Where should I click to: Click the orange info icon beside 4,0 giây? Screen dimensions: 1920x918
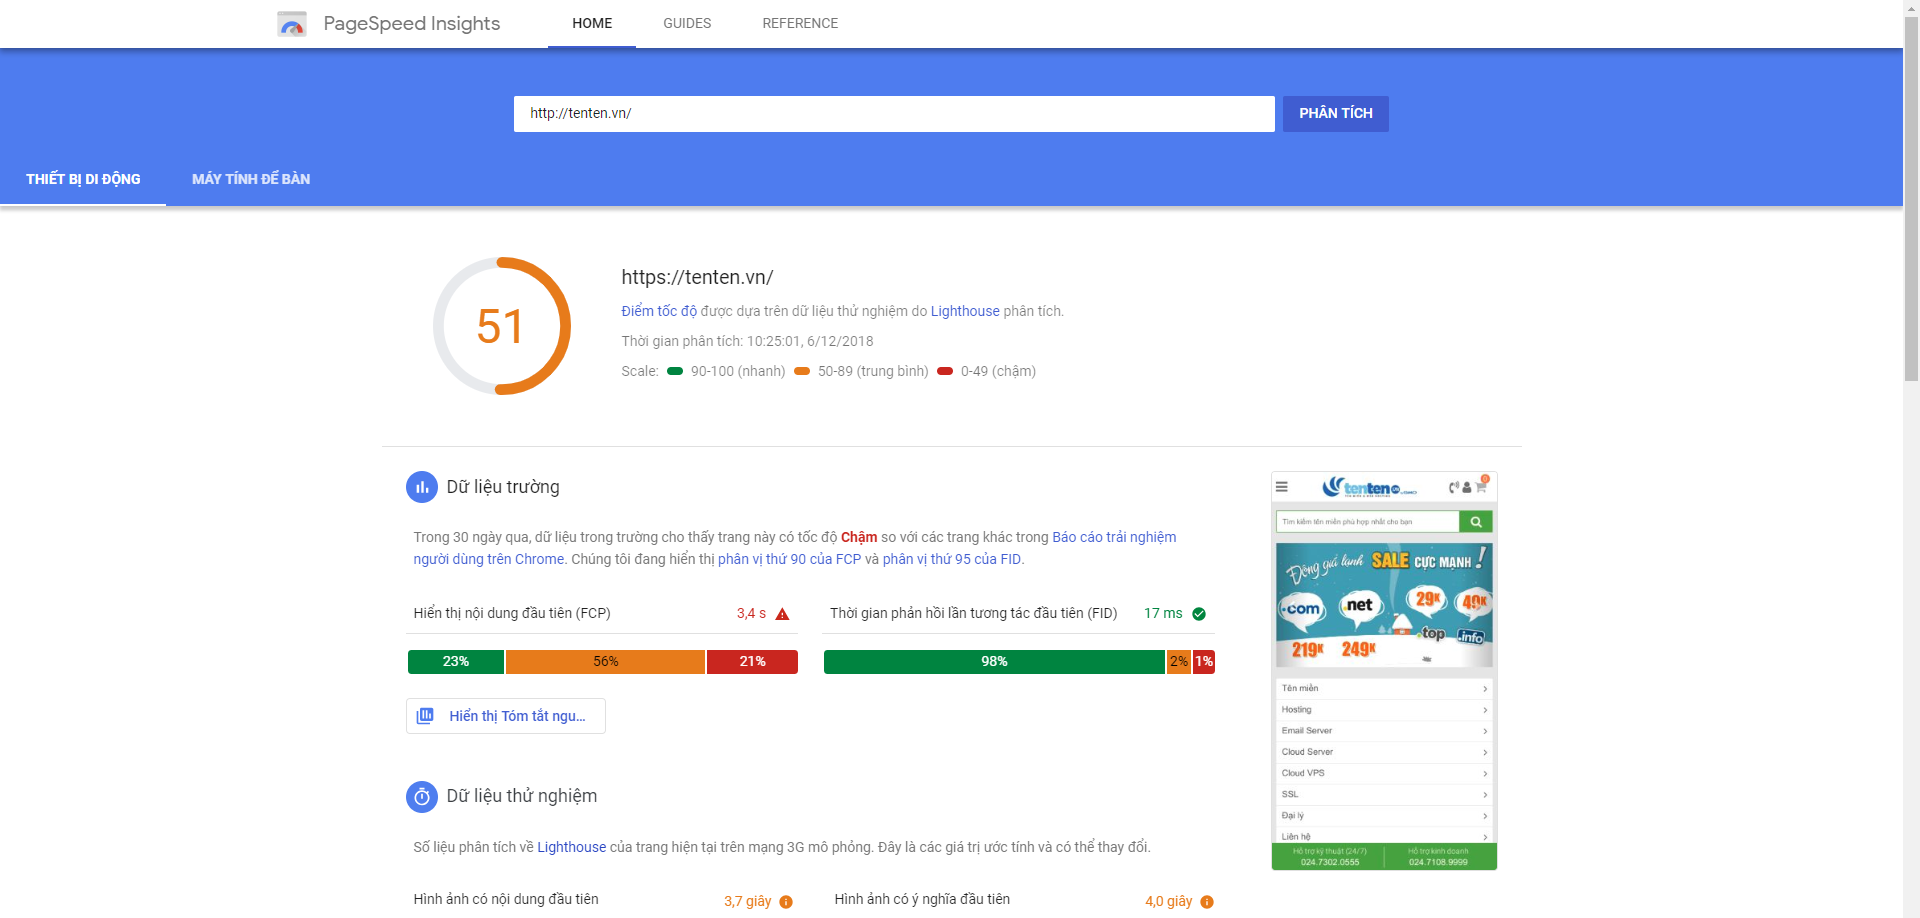point(1207,902)
